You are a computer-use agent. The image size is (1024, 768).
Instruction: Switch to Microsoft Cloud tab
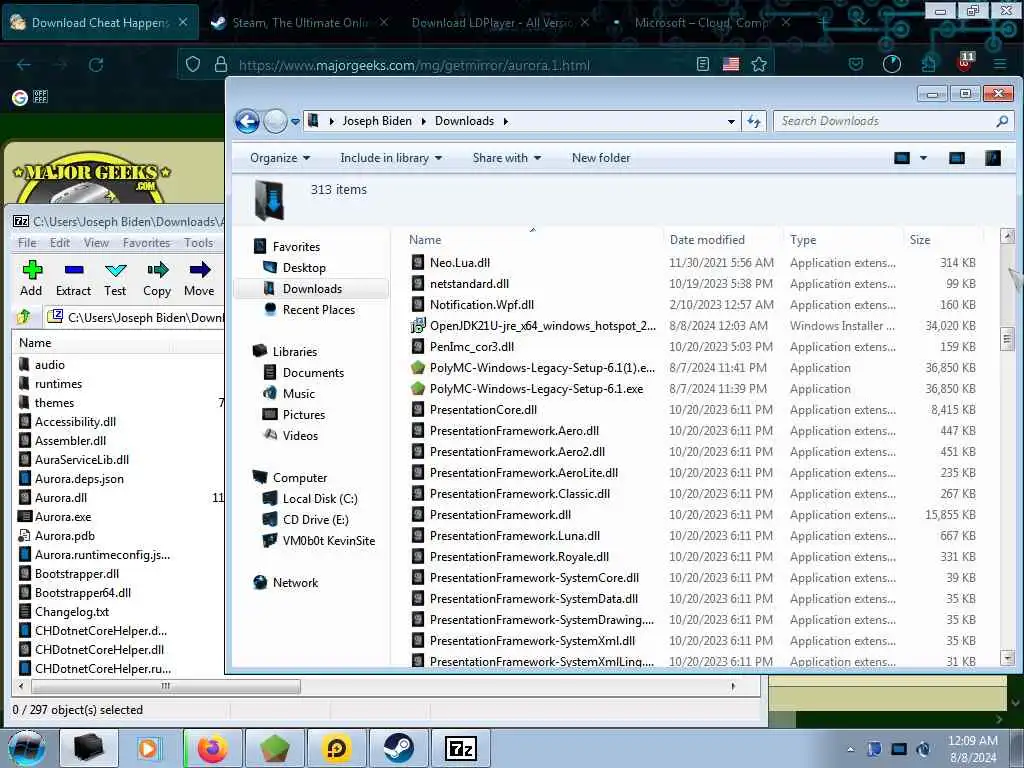coord(702,22)
